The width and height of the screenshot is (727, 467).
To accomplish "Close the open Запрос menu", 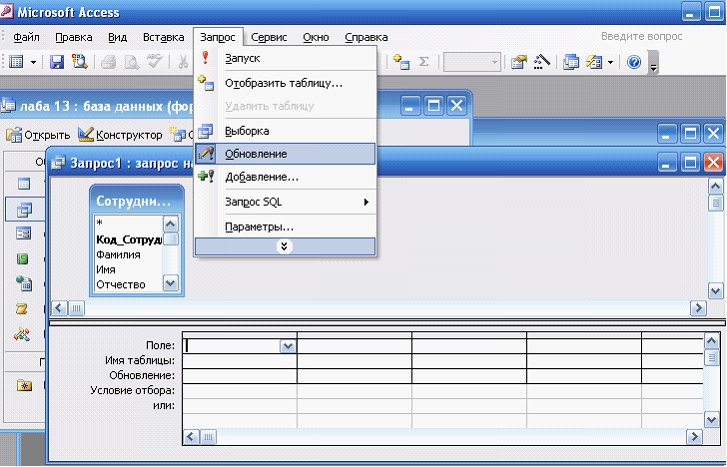I will click(217, 37).
